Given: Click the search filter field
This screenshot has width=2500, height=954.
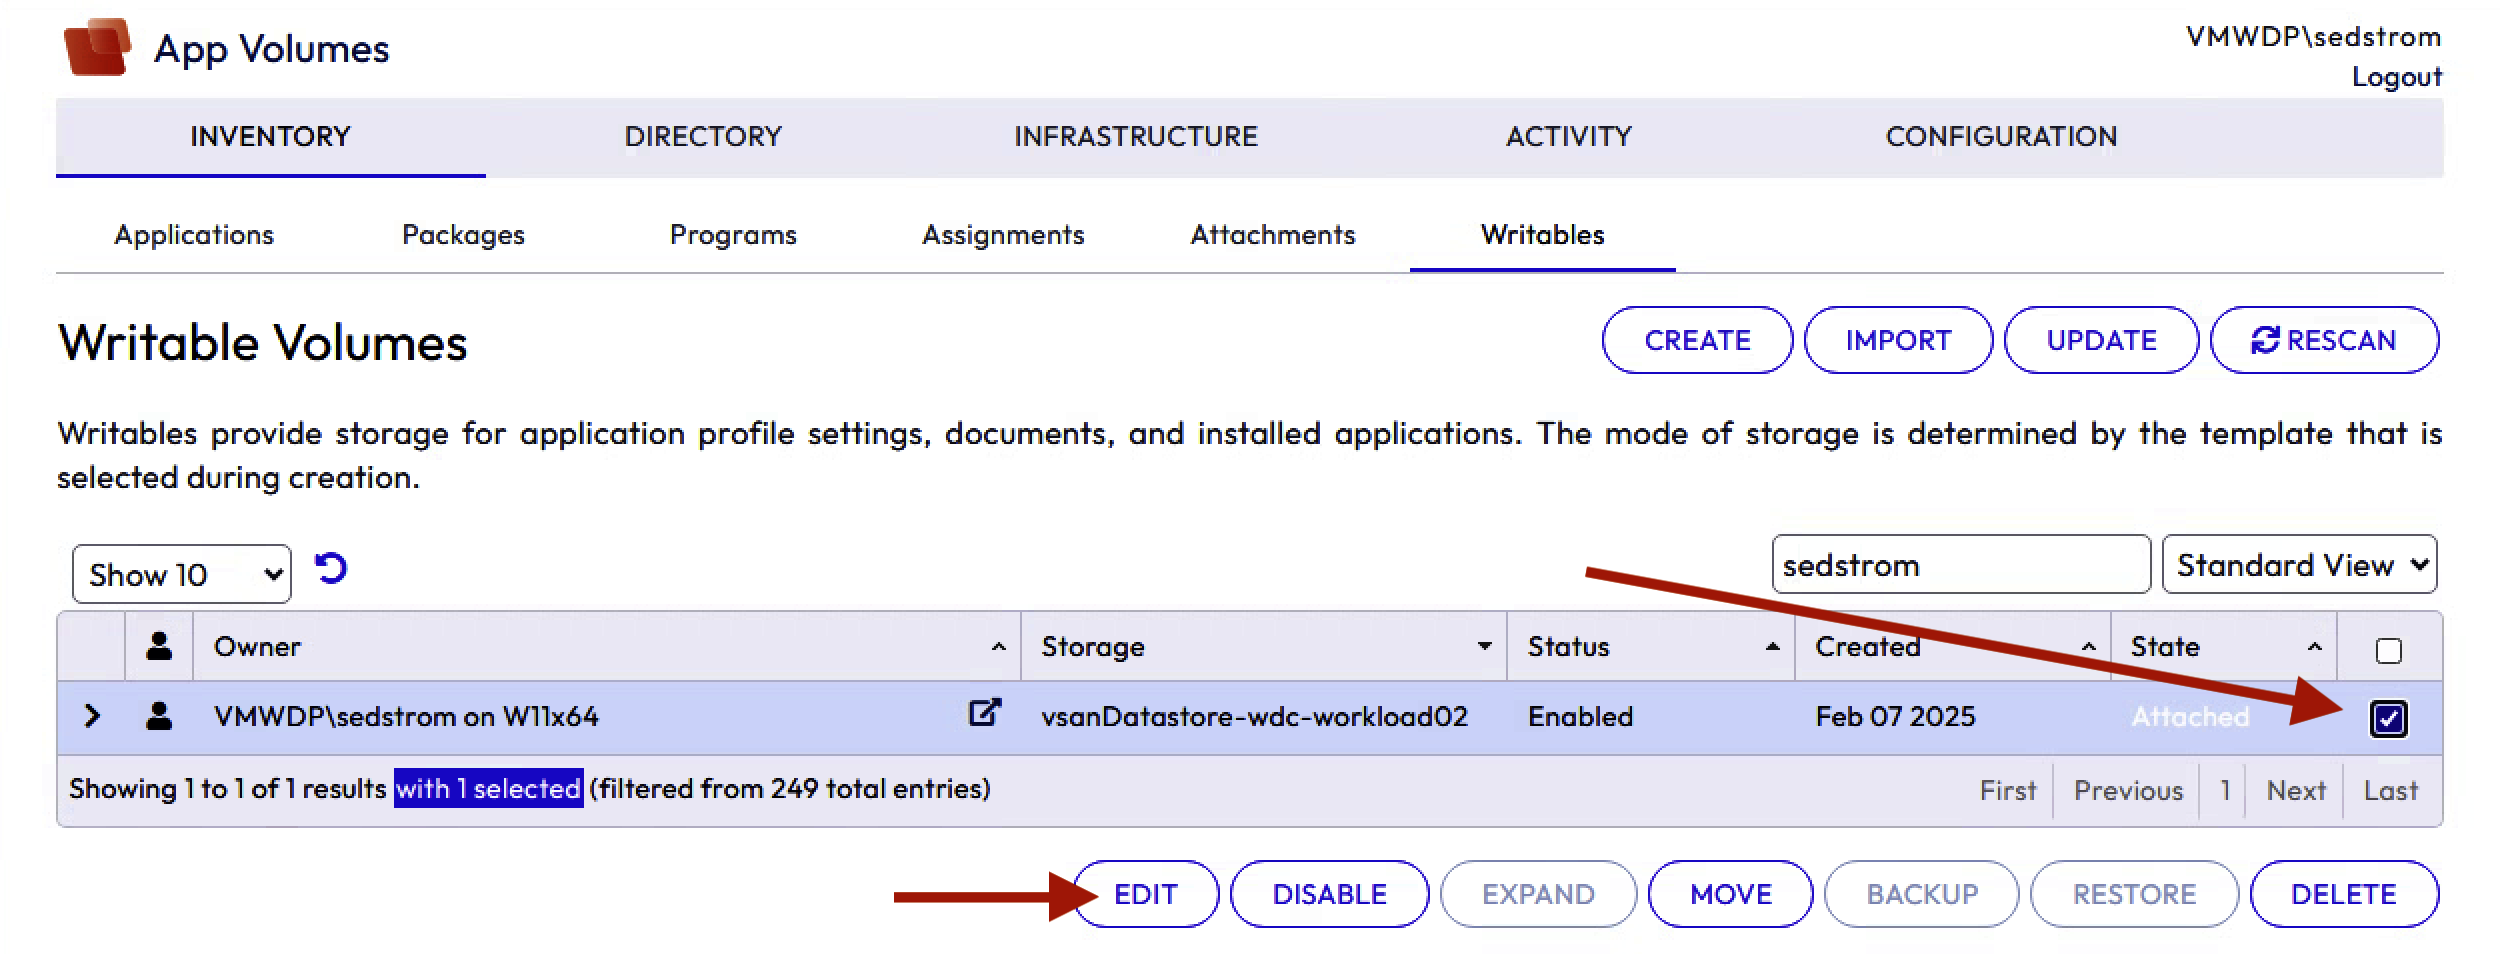Looking at the screenshot, I should (x=1960, y=565).
